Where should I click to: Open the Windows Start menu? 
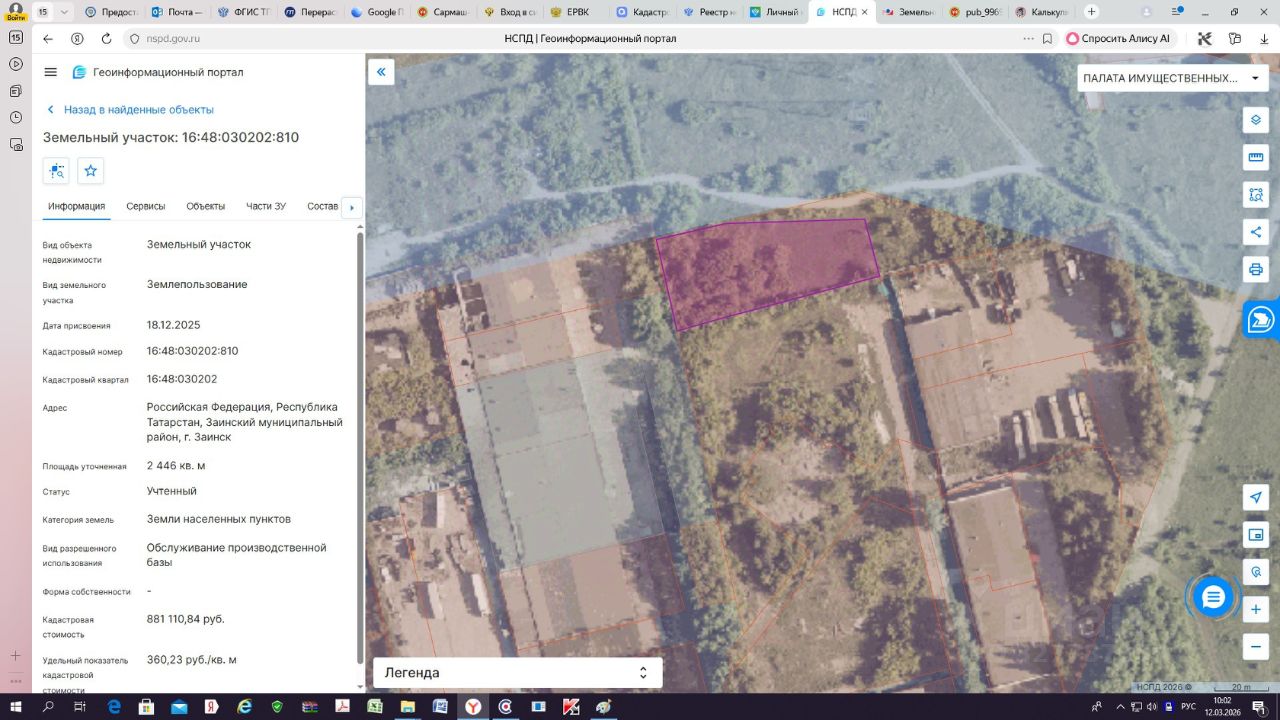pyautogui.click(x=16, y=706)
